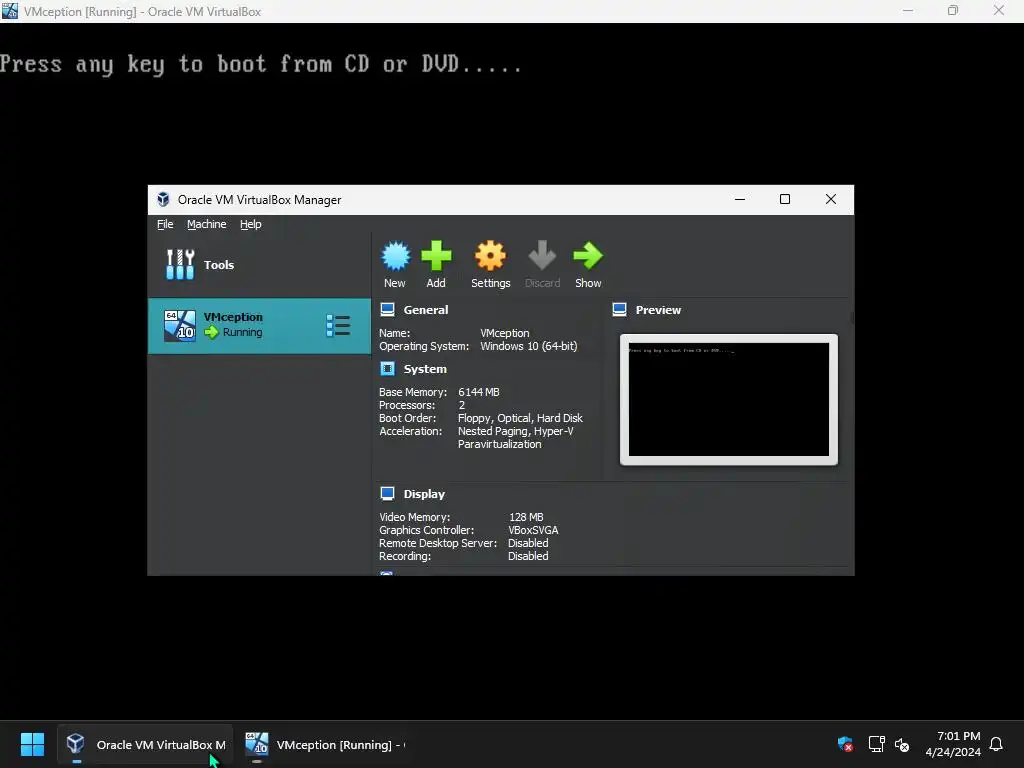
Task: Click the 'Floppy, Optical, Hard Disk' boot order
Action: click(x=520, y=418)
